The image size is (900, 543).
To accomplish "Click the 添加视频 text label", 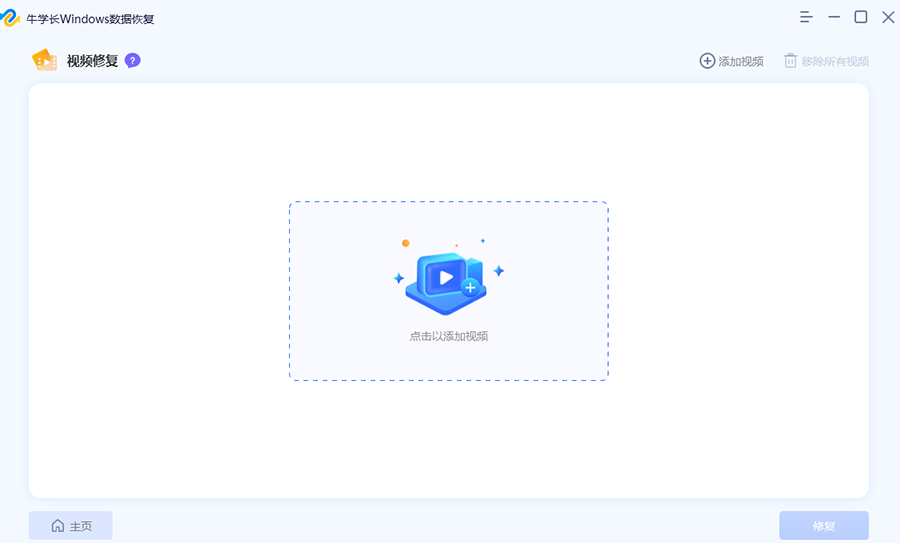I will [x=741, y=62].
